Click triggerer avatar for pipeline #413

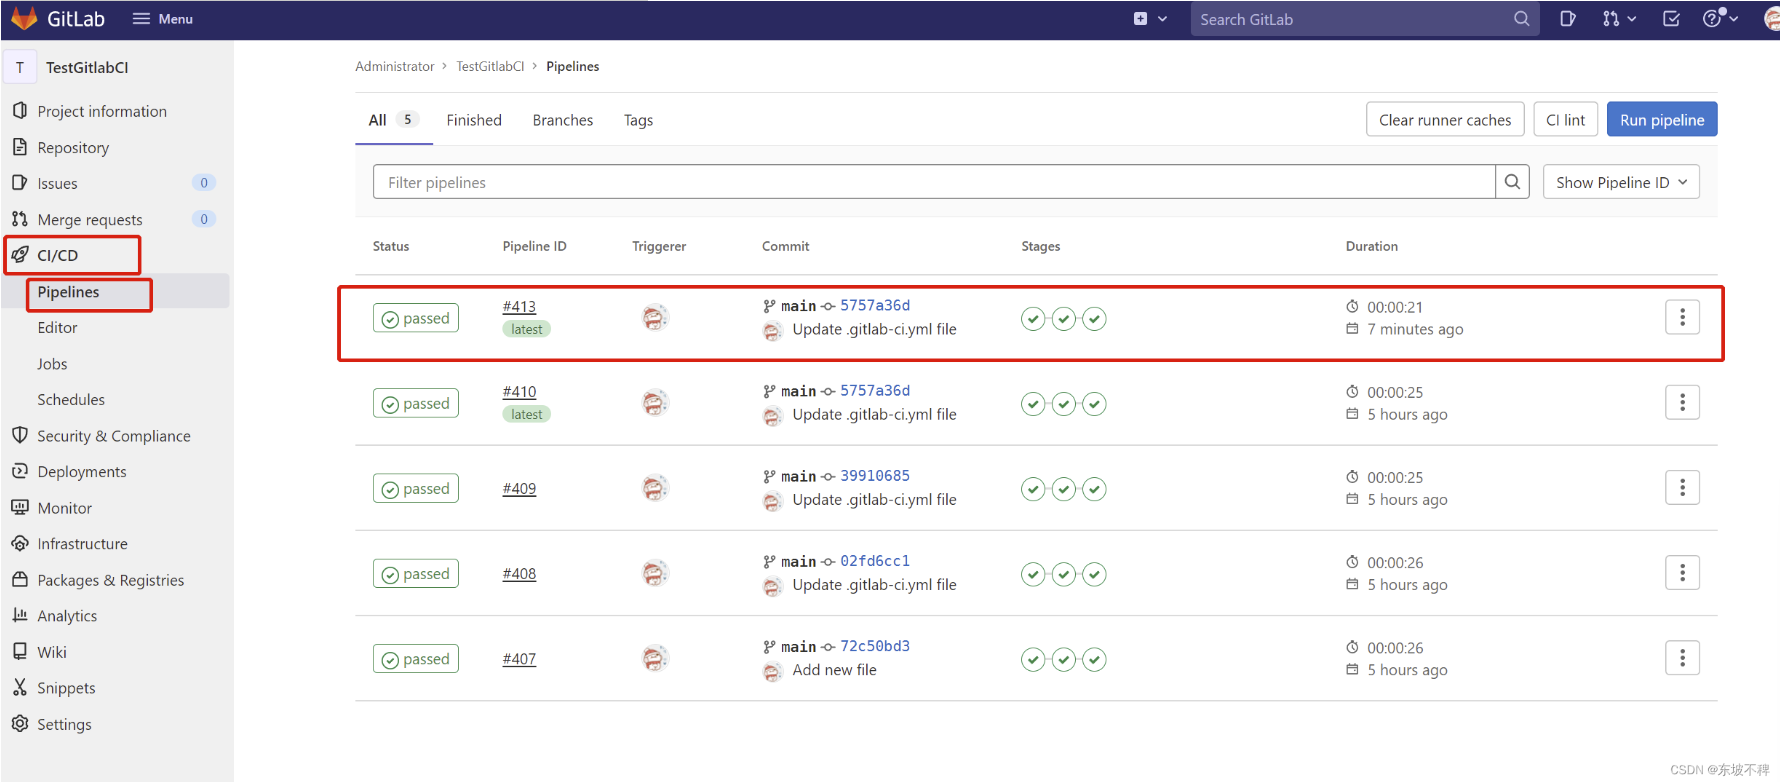(x=655, y=318)
